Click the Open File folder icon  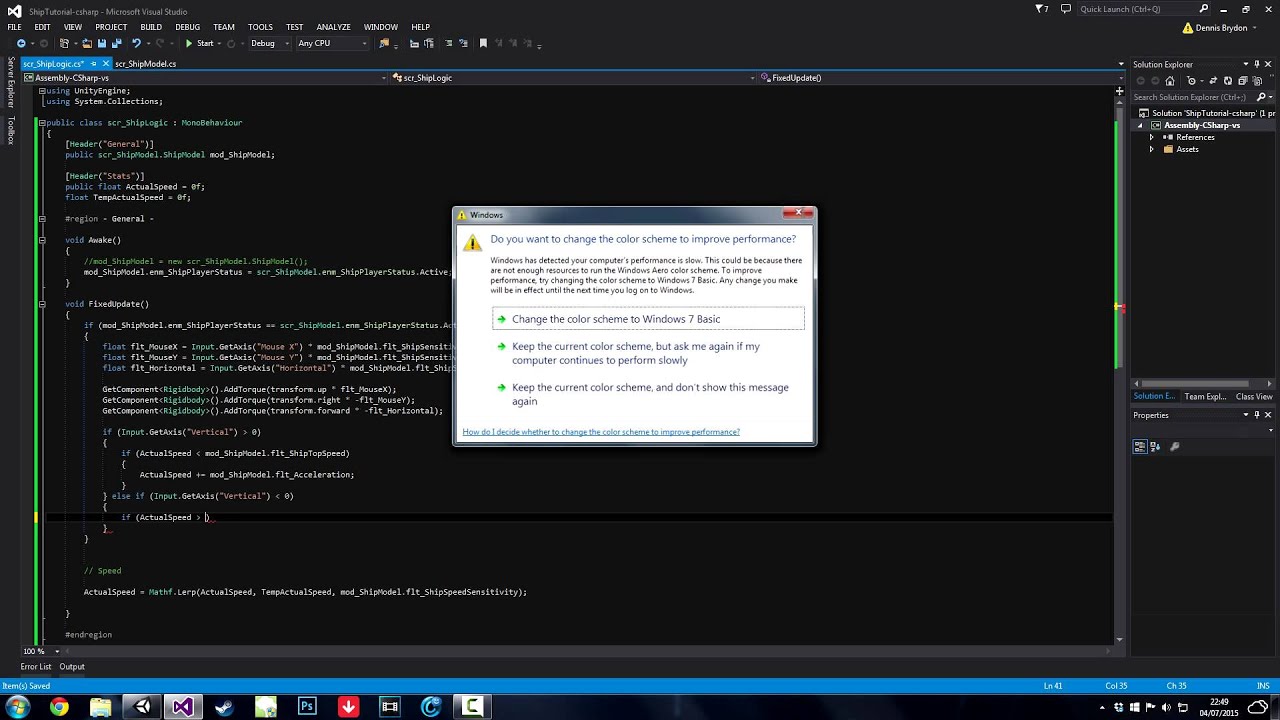point(87,43)
